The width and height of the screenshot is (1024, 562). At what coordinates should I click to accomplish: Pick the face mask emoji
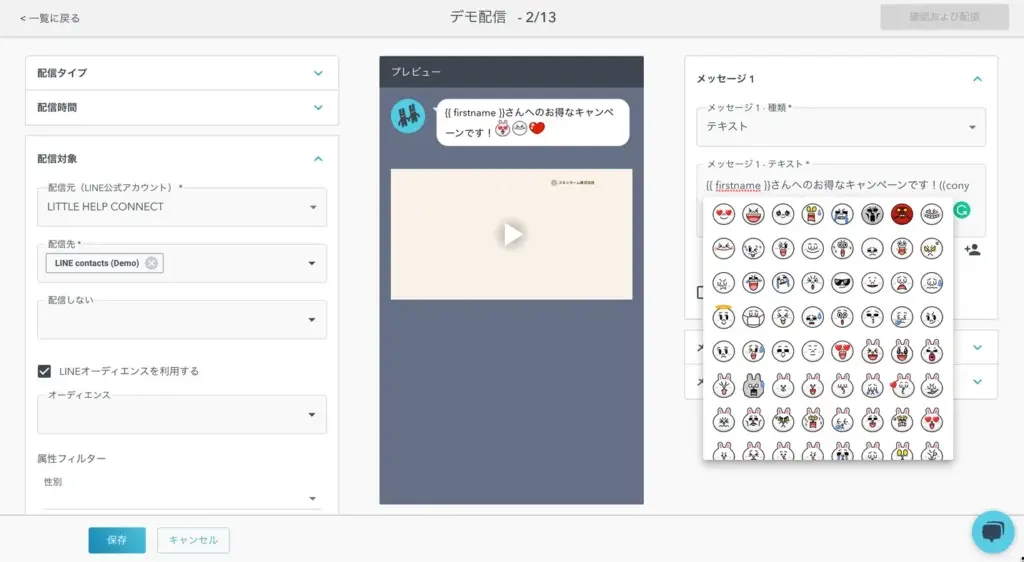(753, 317)
